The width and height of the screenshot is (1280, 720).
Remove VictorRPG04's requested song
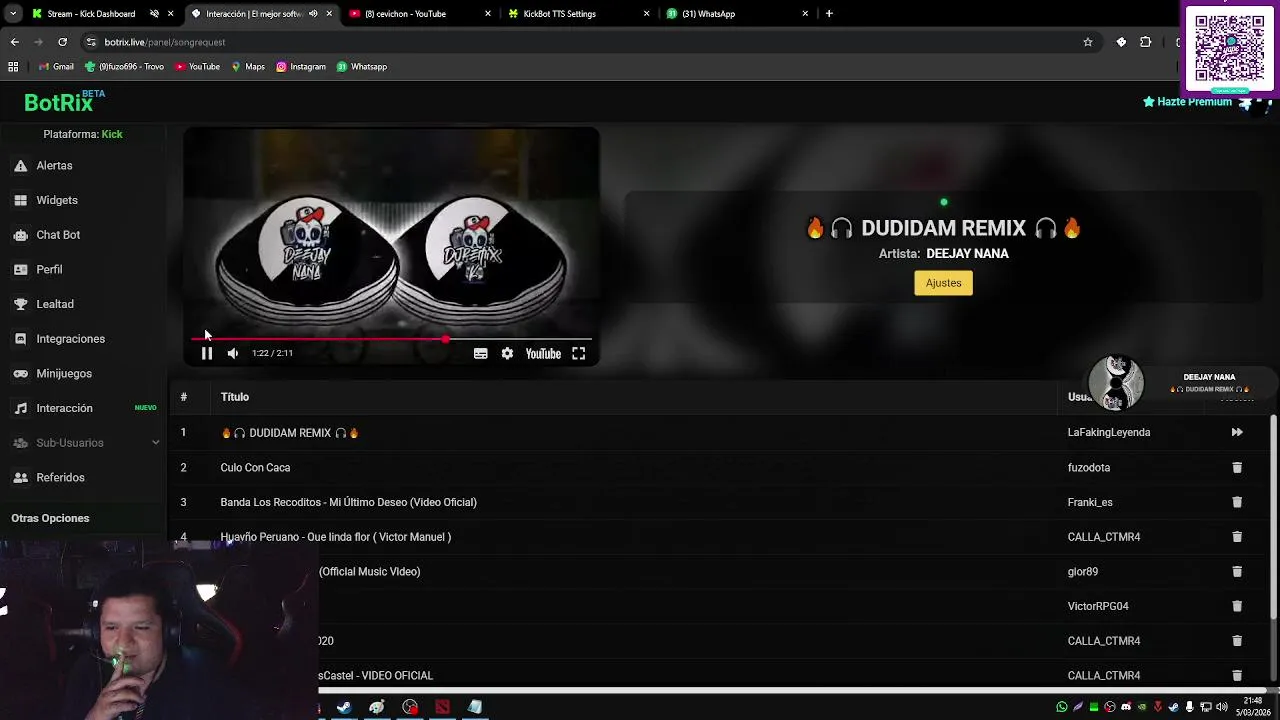1237,606
